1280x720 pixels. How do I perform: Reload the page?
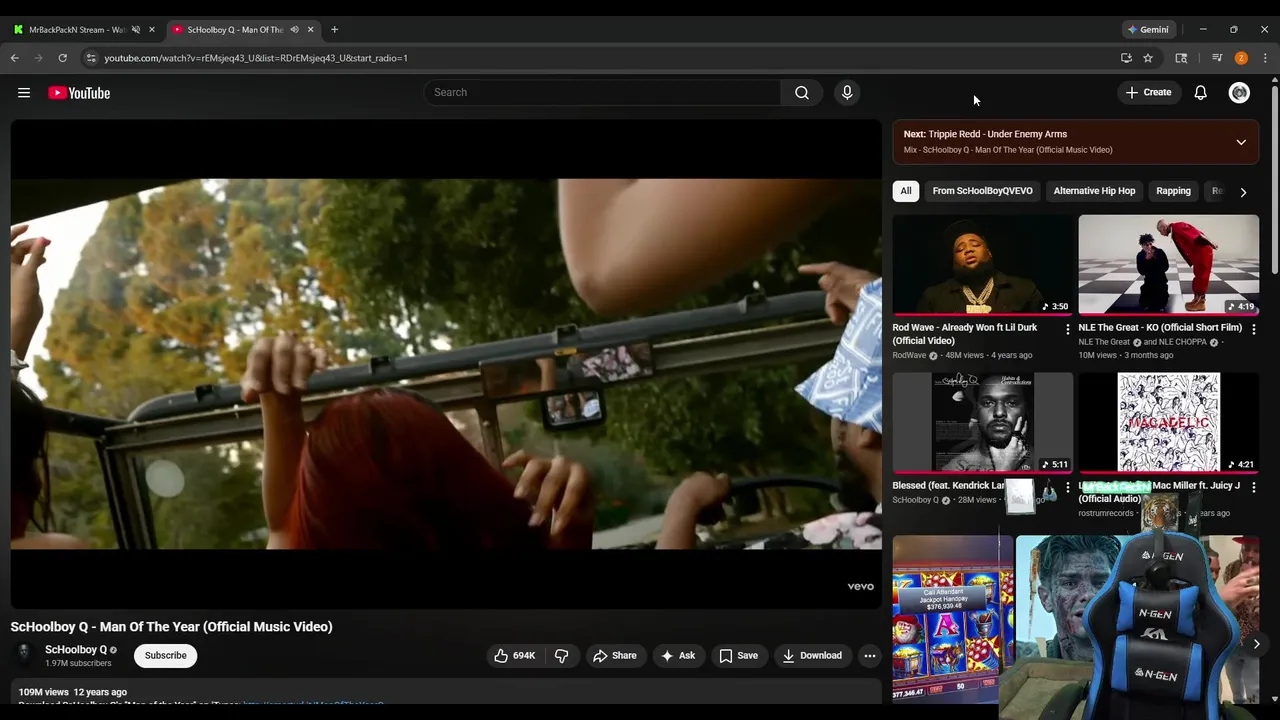point(62,58)
